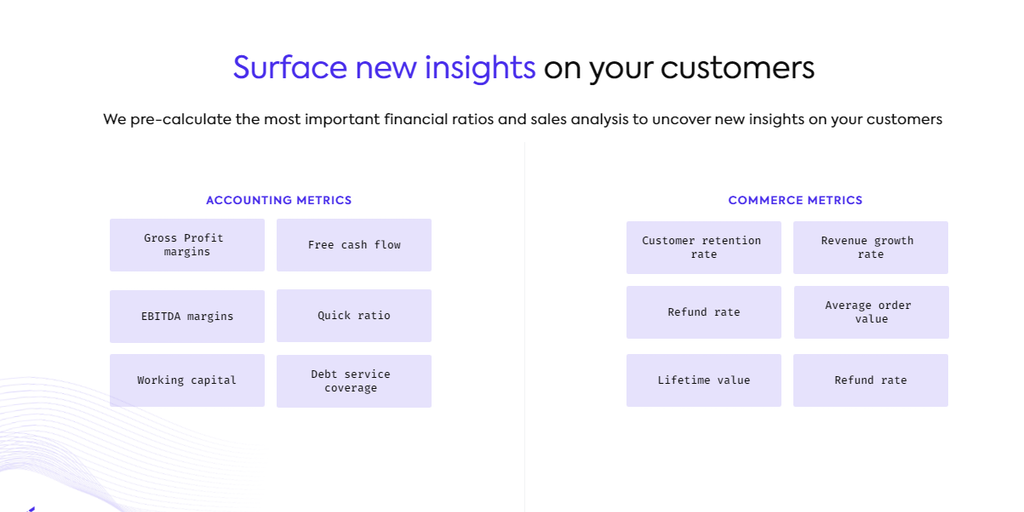Viewport: 1024px width, 512px height.
Task: Open the Customer retention rate tile
Action: (704, 248)
